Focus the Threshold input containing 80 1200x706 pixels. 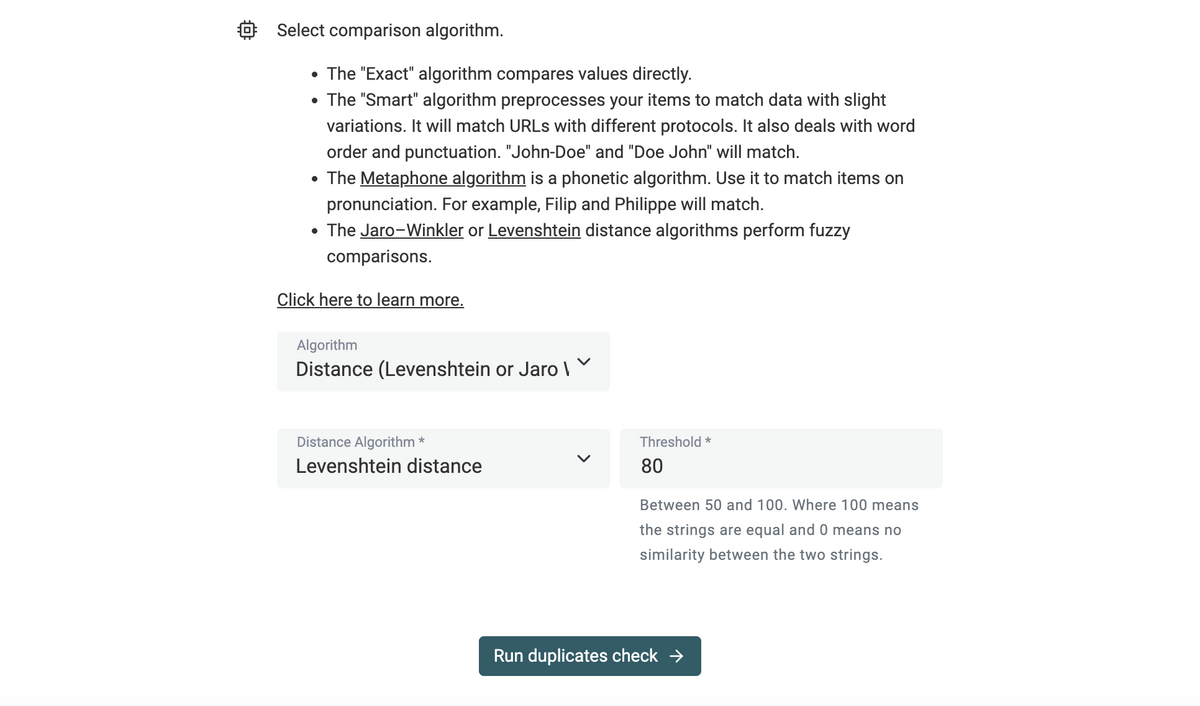pyautogui.click(x=780, y=466)
